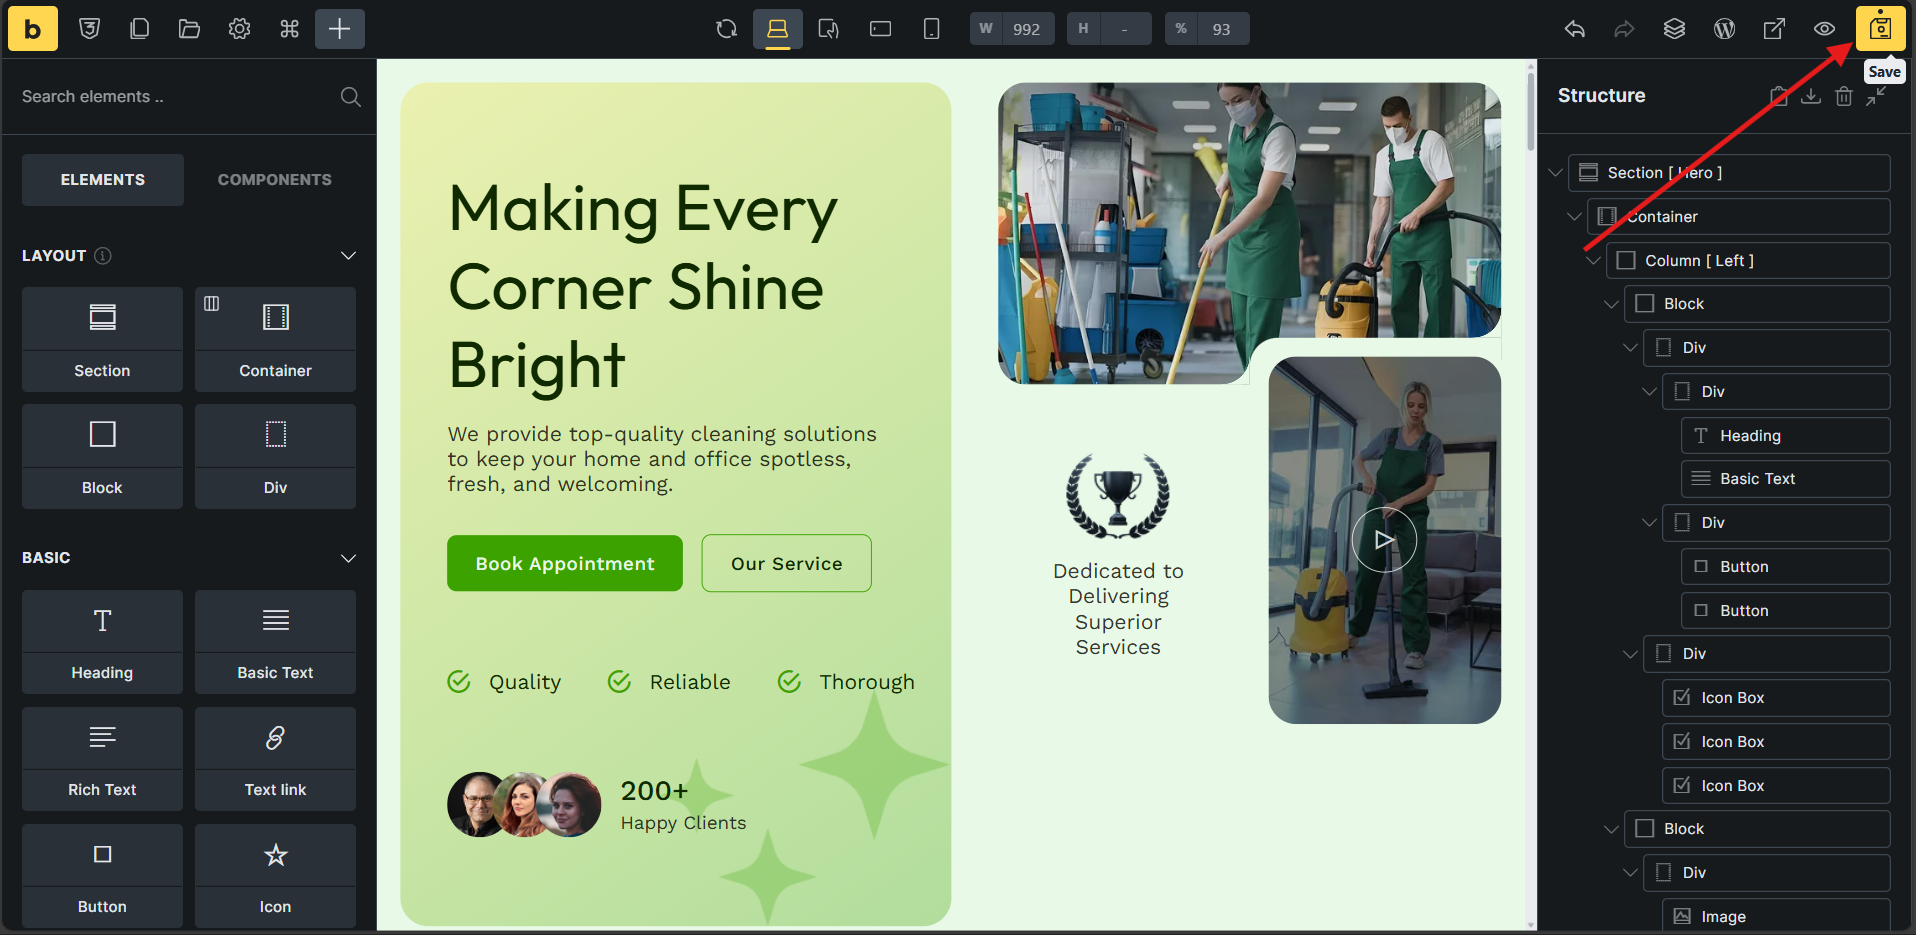Add a Block element
Screen dimensions: 1916x935
(102, 456)
